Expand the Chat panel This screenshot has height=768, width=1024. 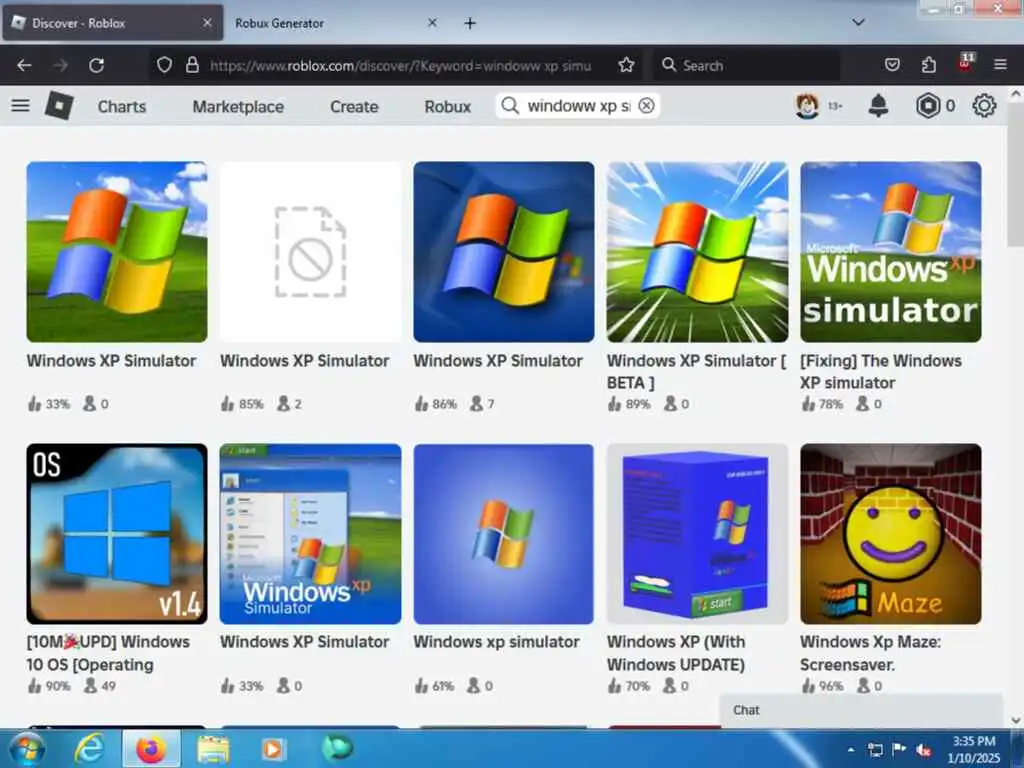point(861,711)
